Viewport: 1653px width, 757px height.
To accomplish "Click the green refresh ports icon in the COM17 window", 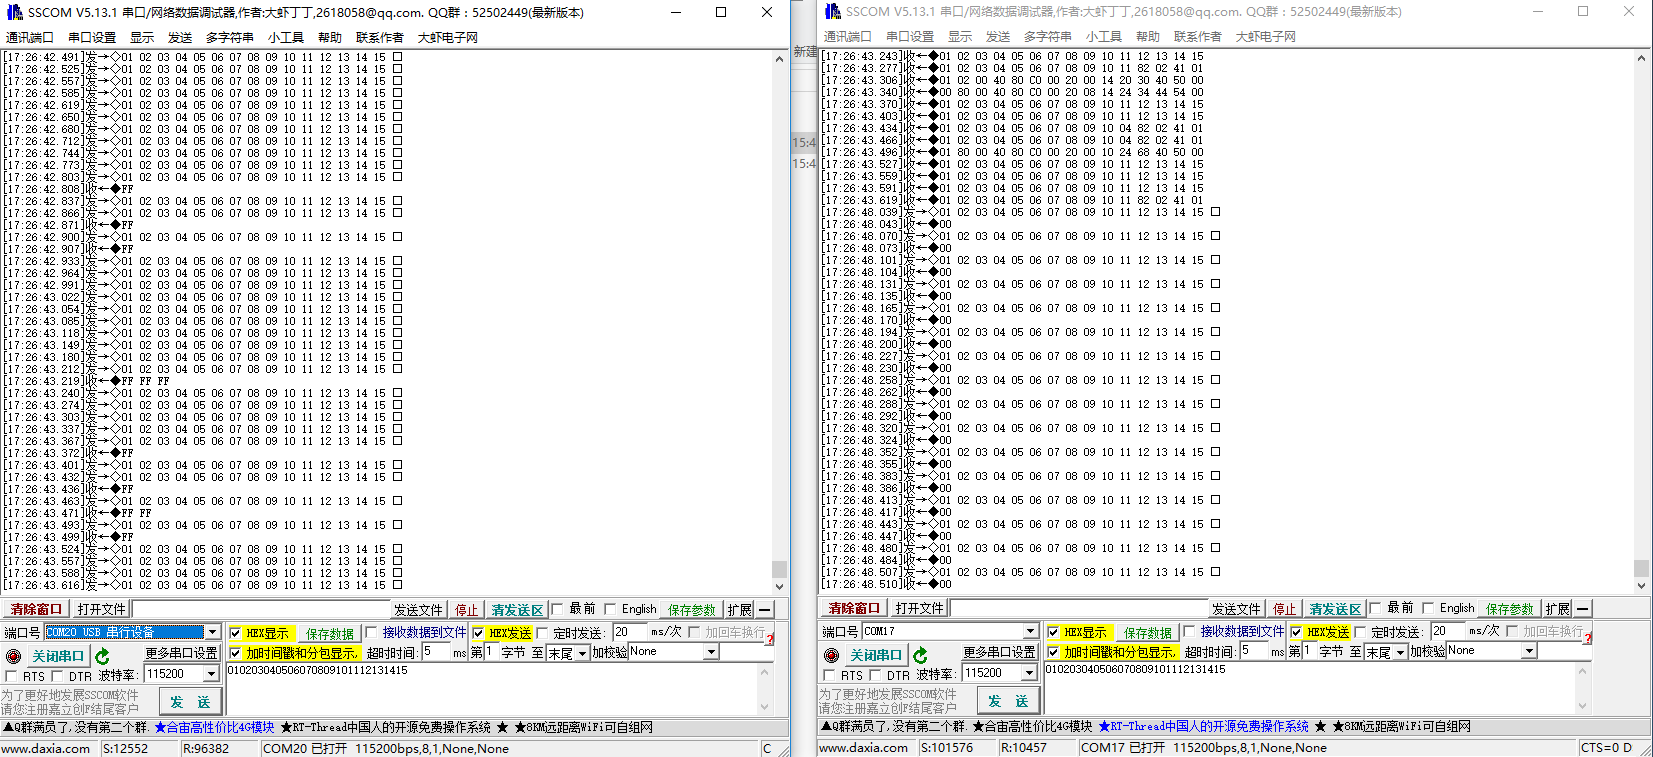I will (x=920, y=655).
